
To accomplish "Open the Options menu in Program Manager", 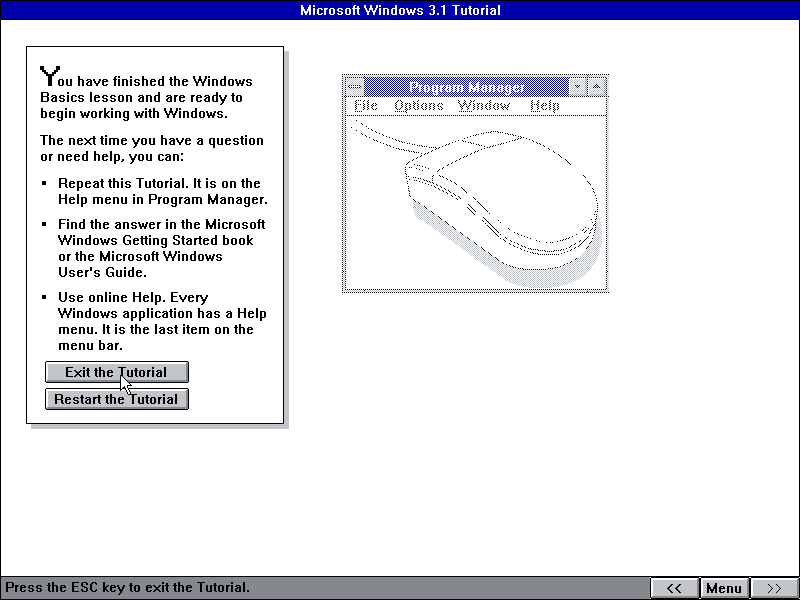I will pos(419,106).
